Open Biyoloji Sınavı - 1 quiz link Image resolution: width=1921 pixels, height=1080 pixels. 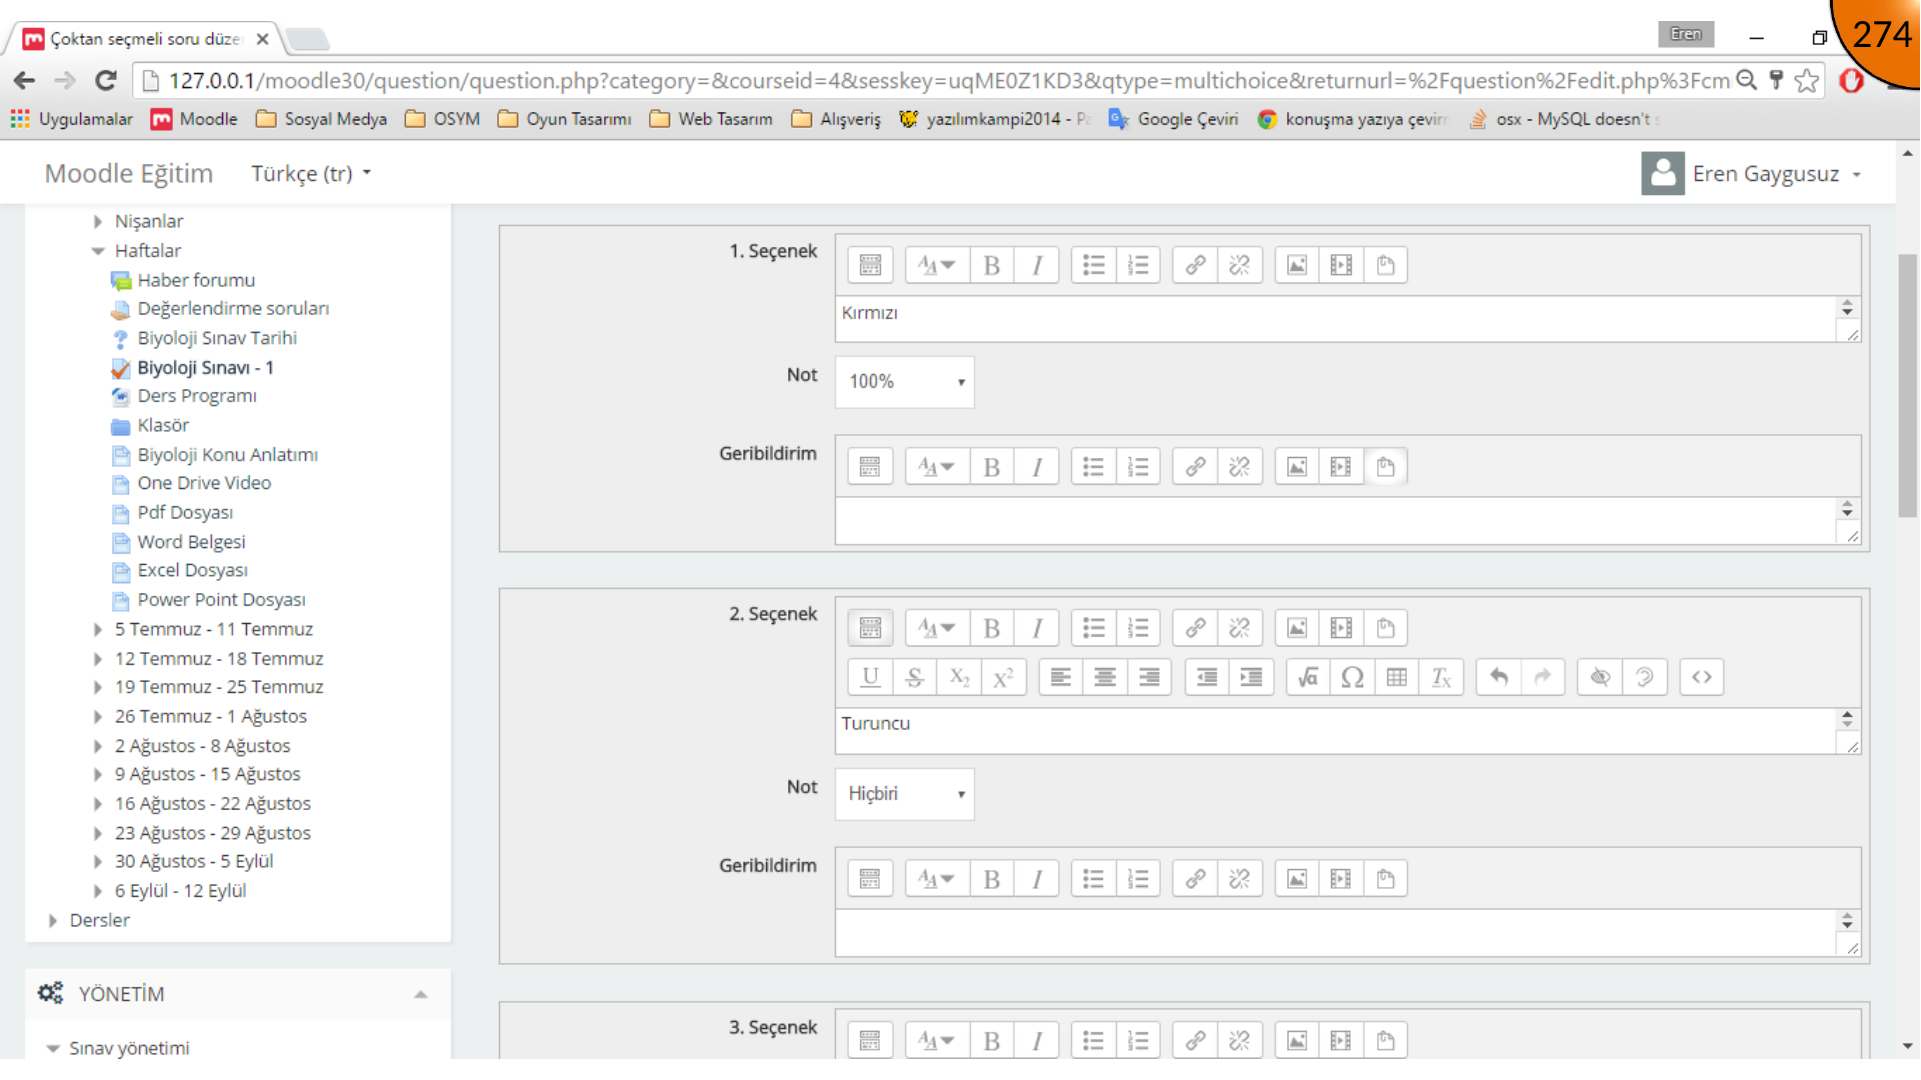(205, 367)
